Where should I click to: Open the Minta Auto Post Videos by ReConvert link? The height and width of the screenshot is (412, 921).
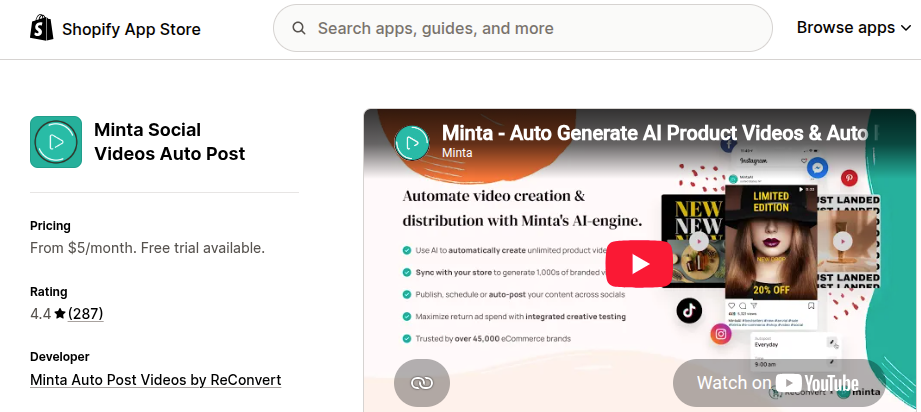pyautogui.click(x=156, y=380)
